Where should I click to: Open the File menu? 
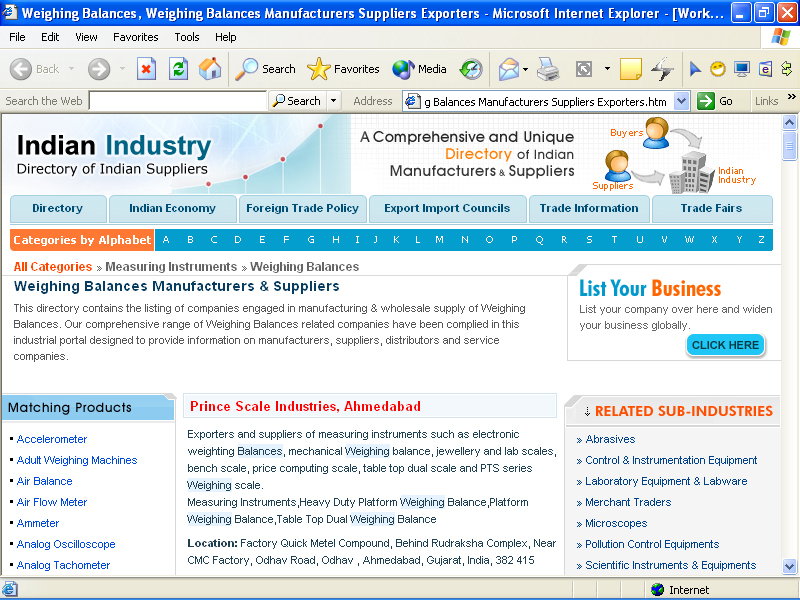17,37
